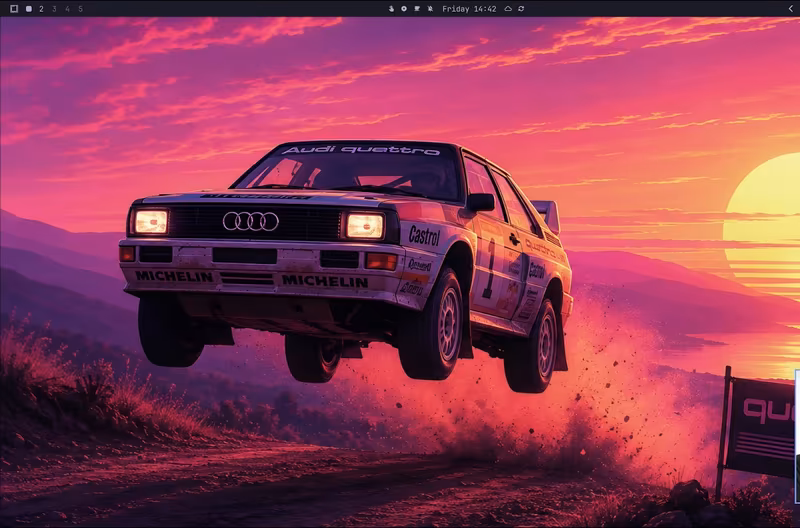This screenshot has width=800, height=528.
Task: Open the launcher icon at the bar's far left
Action: coord(14,9)
